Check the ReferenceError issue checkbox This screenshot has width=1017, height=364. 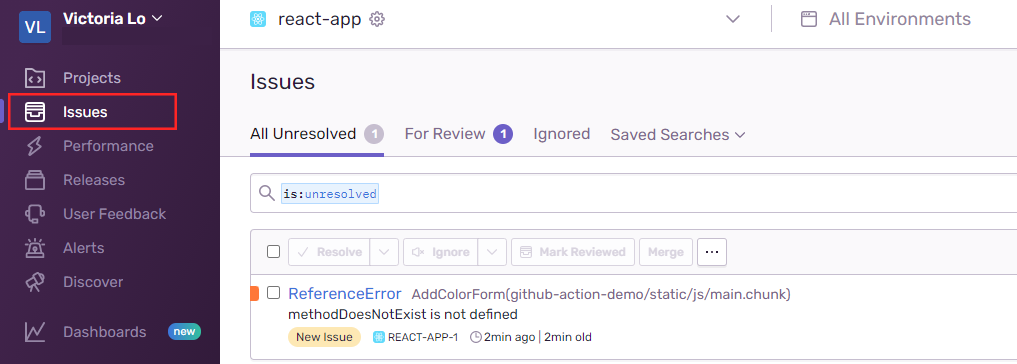[274, 293]
